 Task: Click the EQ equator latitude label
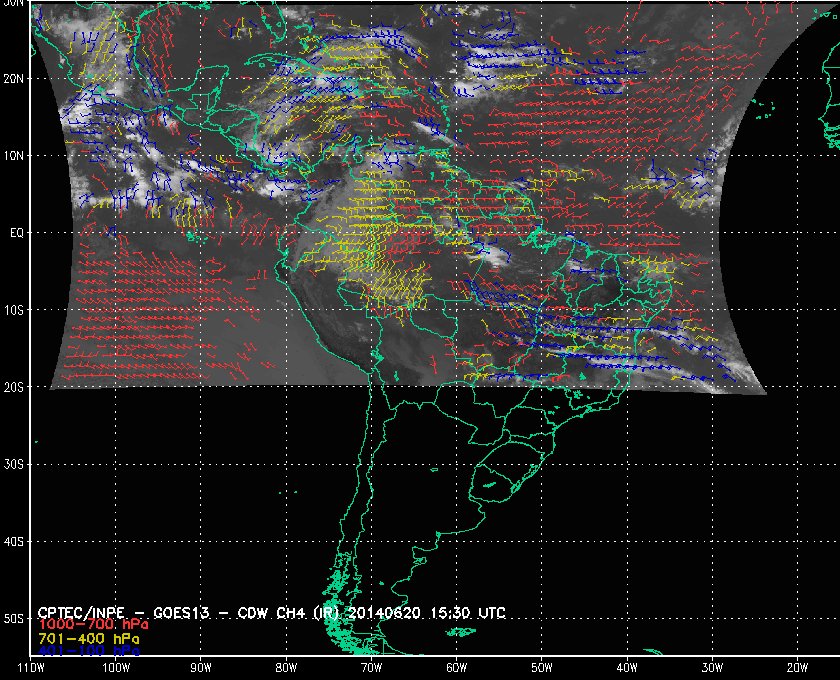pos(16,232)
